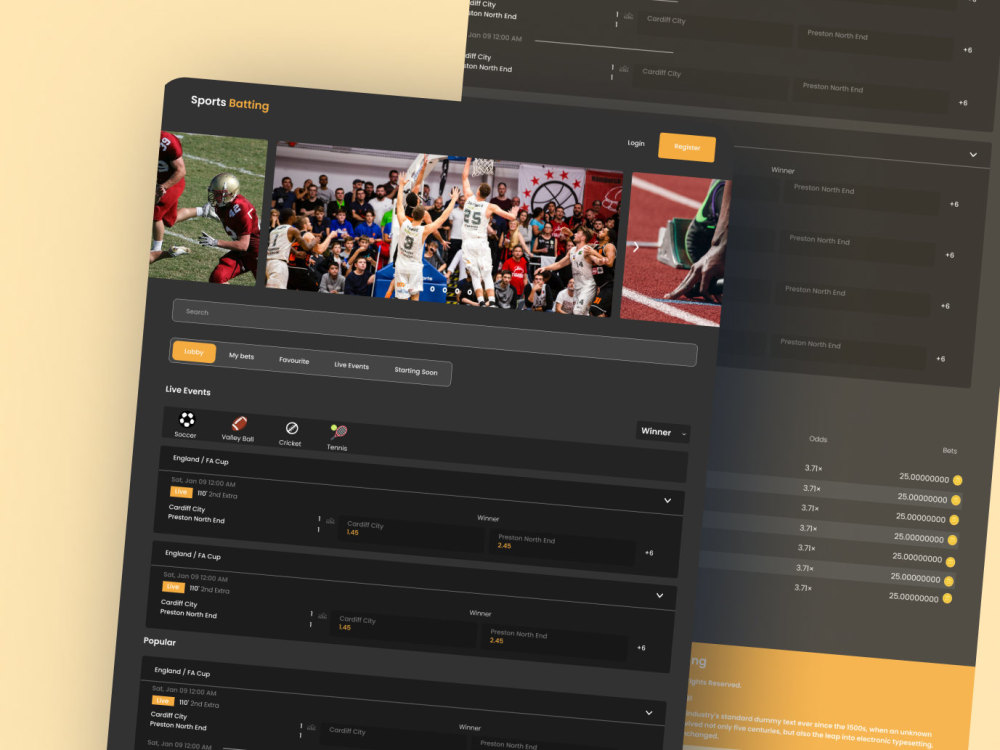The height and width of the screenshot is (750, 1000).
Task: Open the Favourite tab
Action: [294, 360]
